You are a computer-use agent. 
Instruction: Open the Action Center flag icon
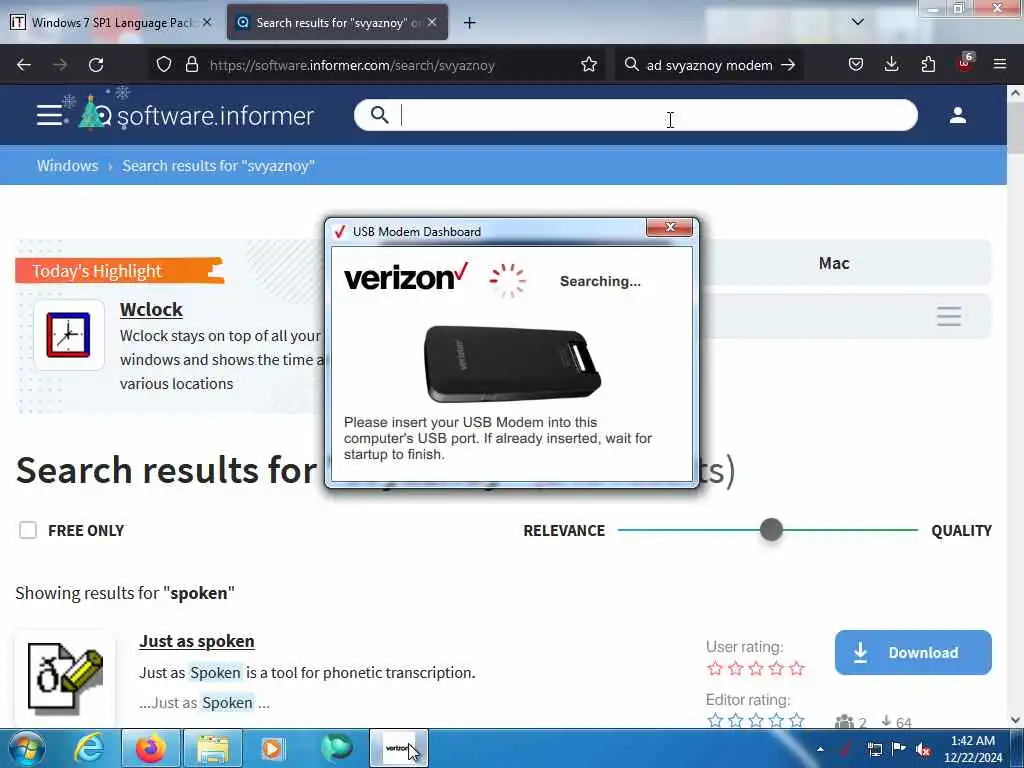point(899,749)
